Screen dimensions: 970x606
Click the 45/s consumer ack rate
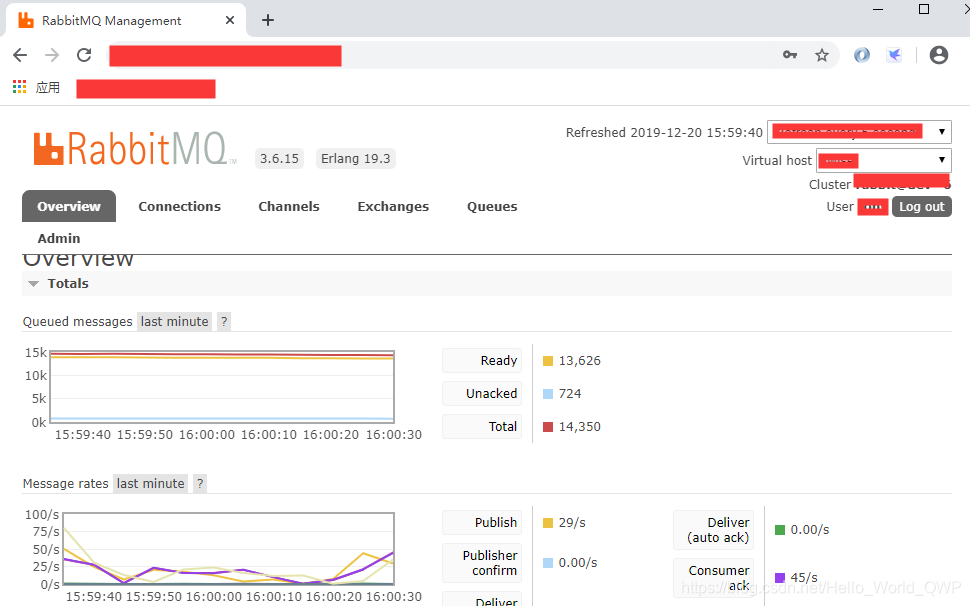tap(804, 577)
